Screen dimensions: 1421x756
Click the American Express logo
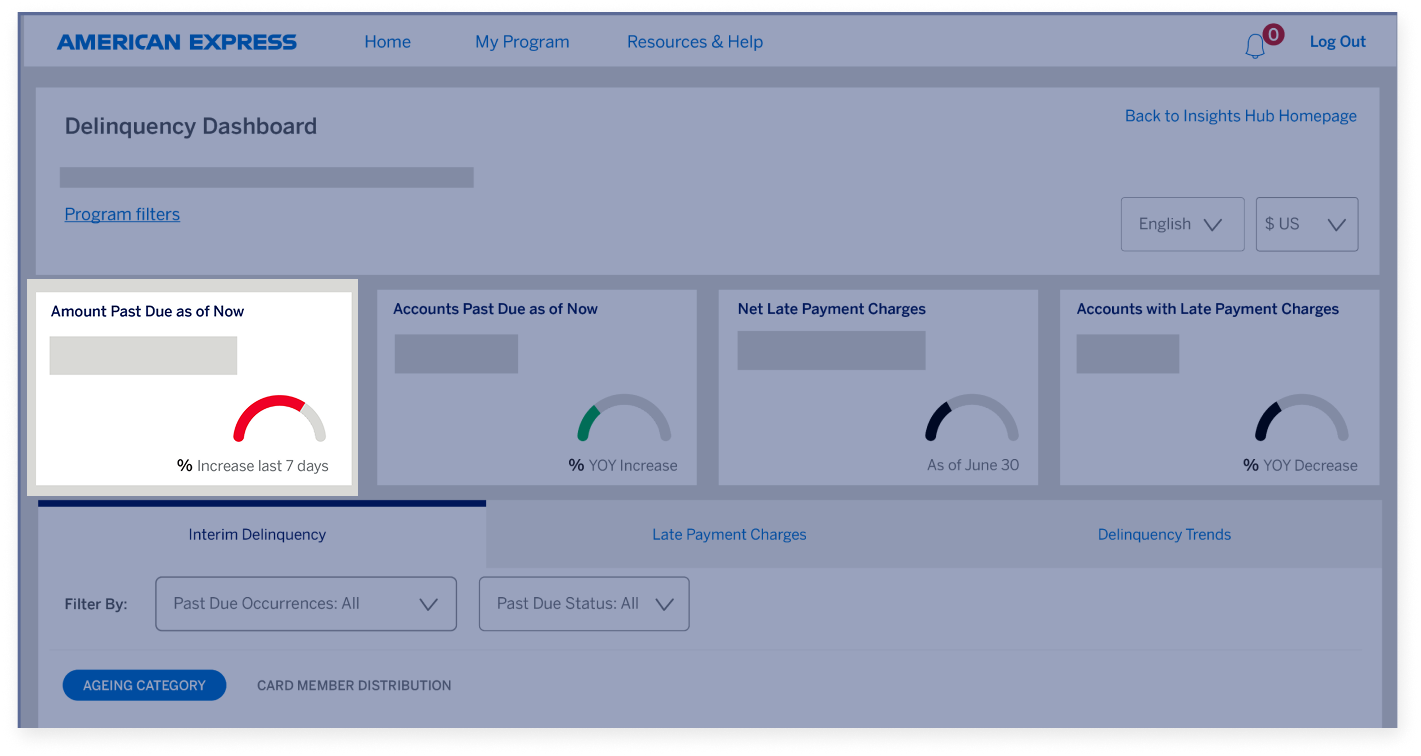coord(177,41)
